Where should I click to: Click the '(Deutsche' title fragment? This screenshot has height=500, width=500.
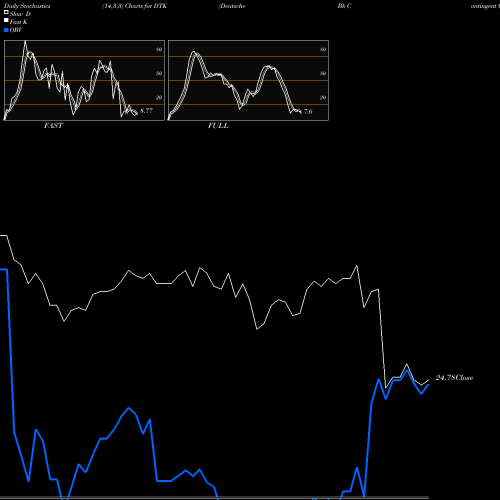232,6
